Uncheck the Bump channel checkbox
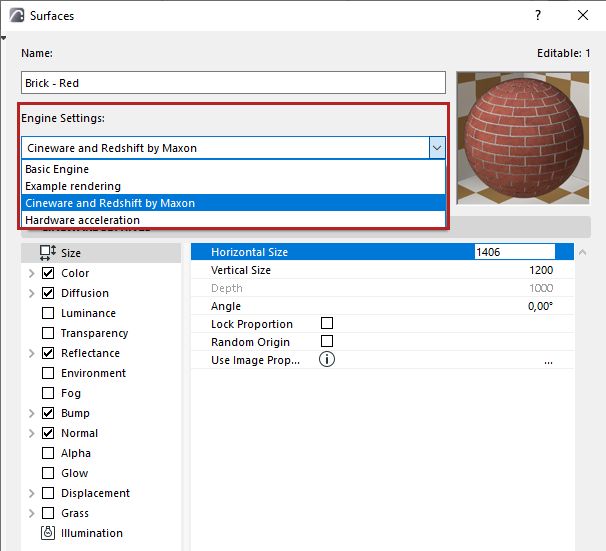This screenshot has width=606, height=551. point(48,413)
